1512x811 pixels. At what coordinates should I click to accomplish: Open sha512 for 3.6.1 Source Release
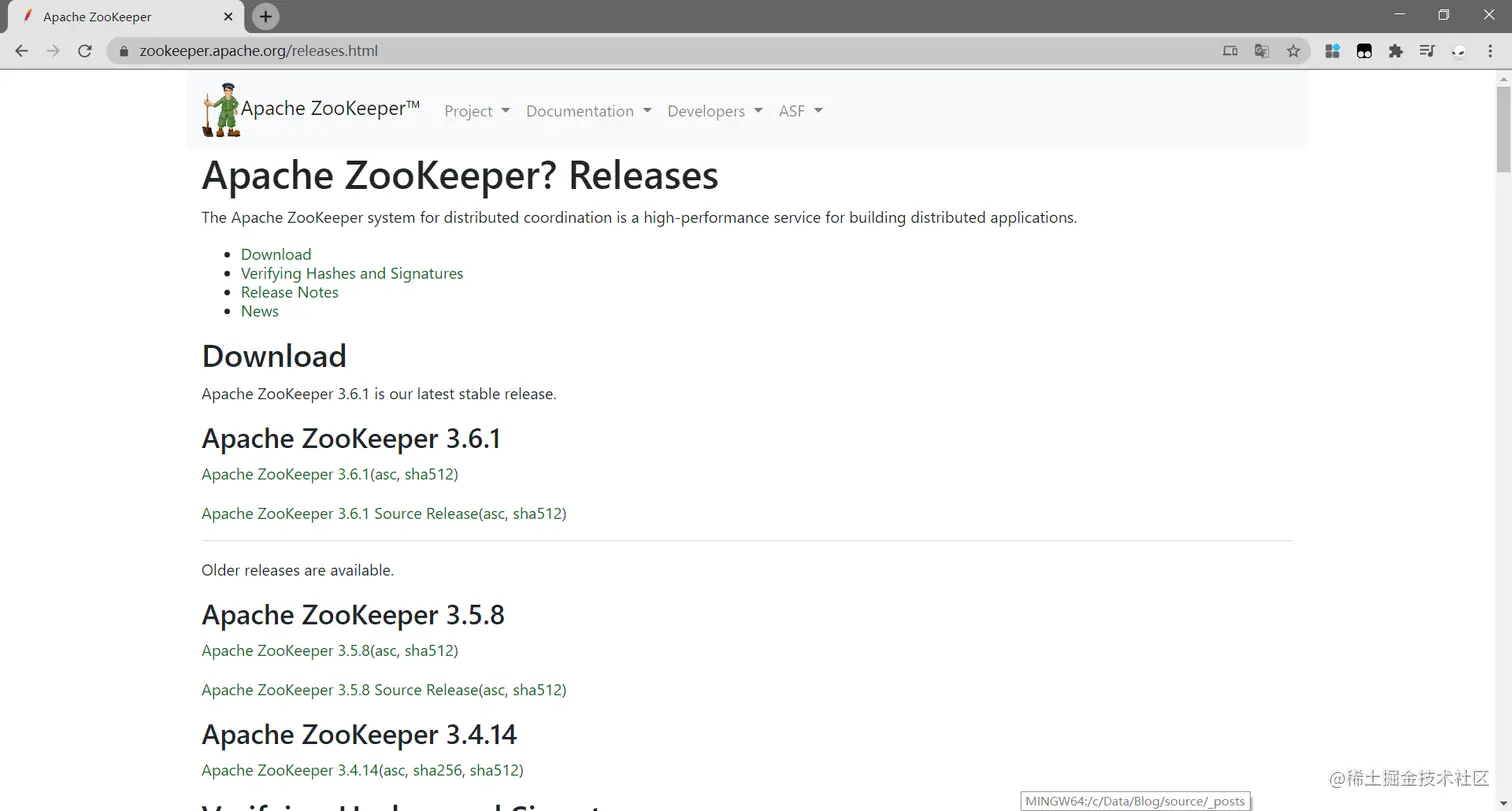pyautogui.click(x=537, y=514)
